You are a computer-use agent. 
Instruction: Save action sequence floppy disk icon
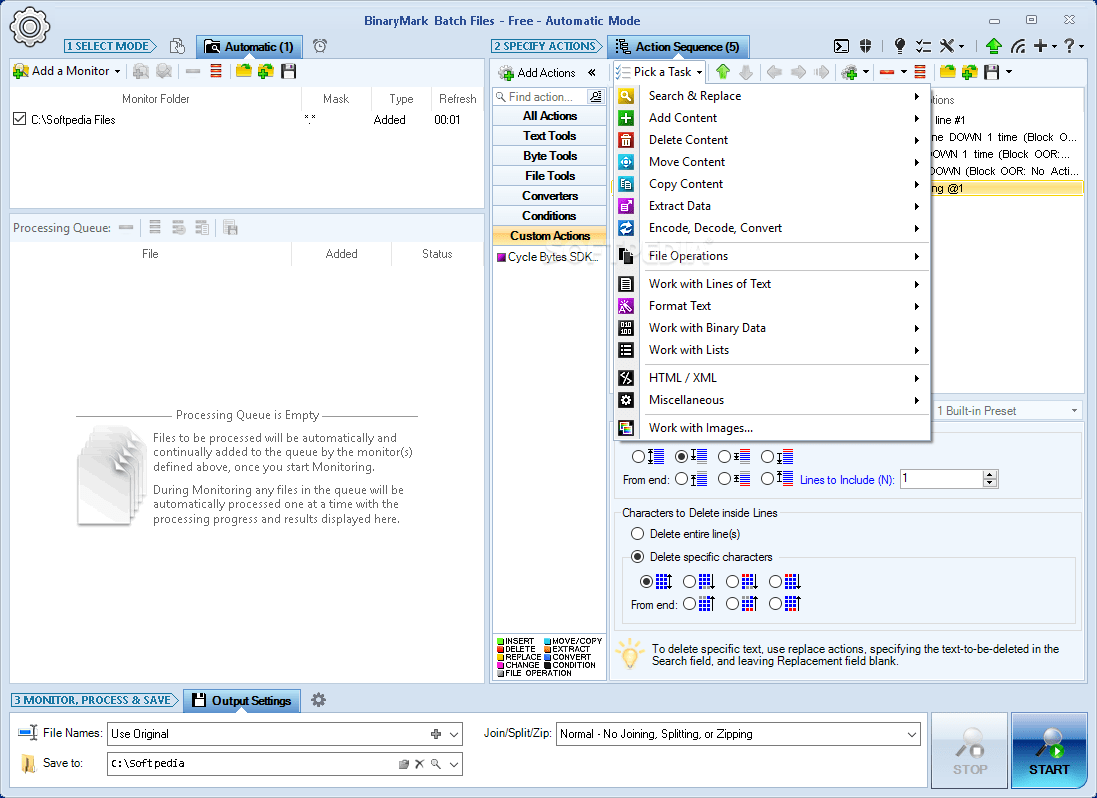[x=991, y=71]
